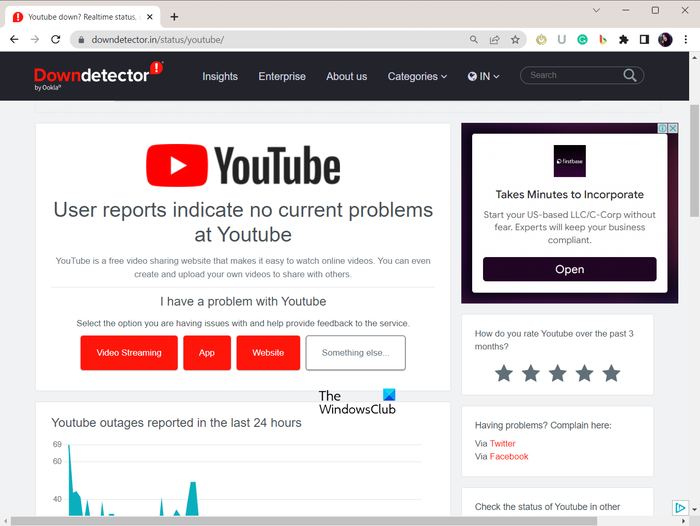Open Chrome three-dot menu
Viewport: 700px width, 526px height.
coord(686,40)
